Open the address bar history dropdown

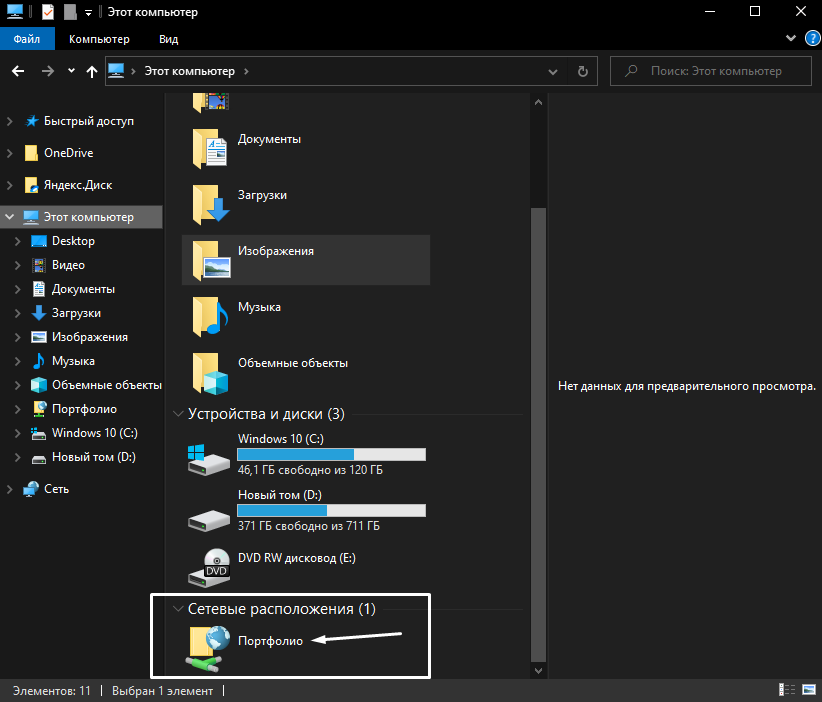553,71
